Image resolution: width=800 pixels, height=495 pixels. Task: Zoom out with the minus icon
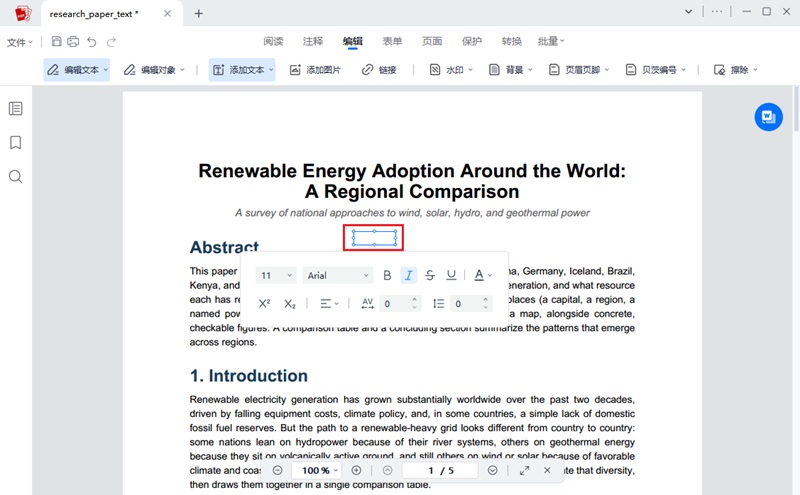pyautogui.click(x=277, y=471)
